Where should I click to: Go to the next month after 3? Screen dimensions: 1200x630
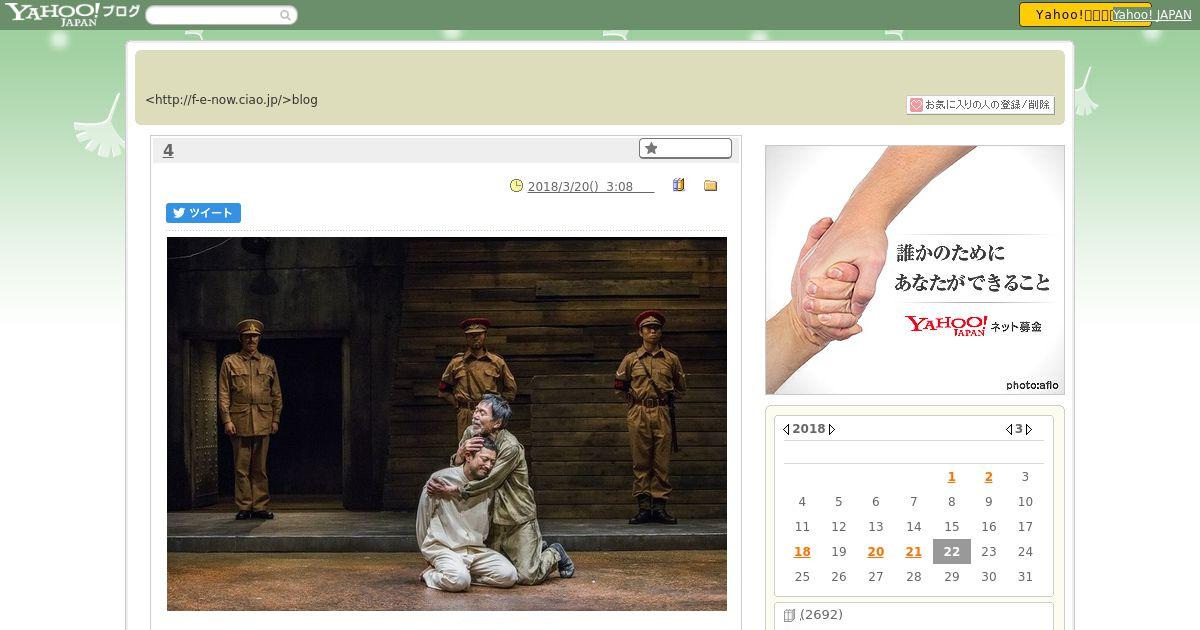coord(1029,429)
